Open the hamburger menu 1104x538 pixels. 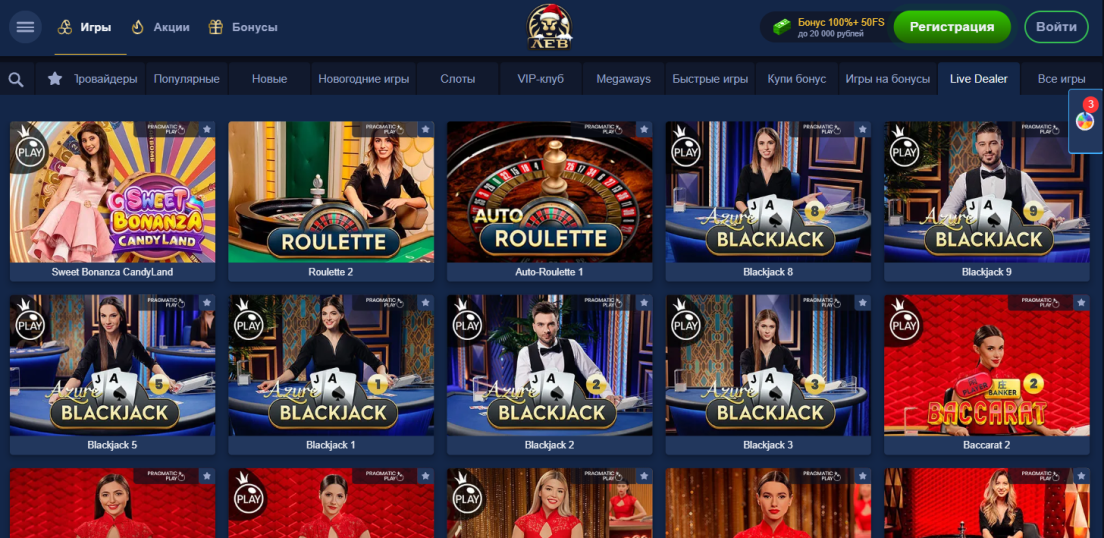[x=25, y=27]
